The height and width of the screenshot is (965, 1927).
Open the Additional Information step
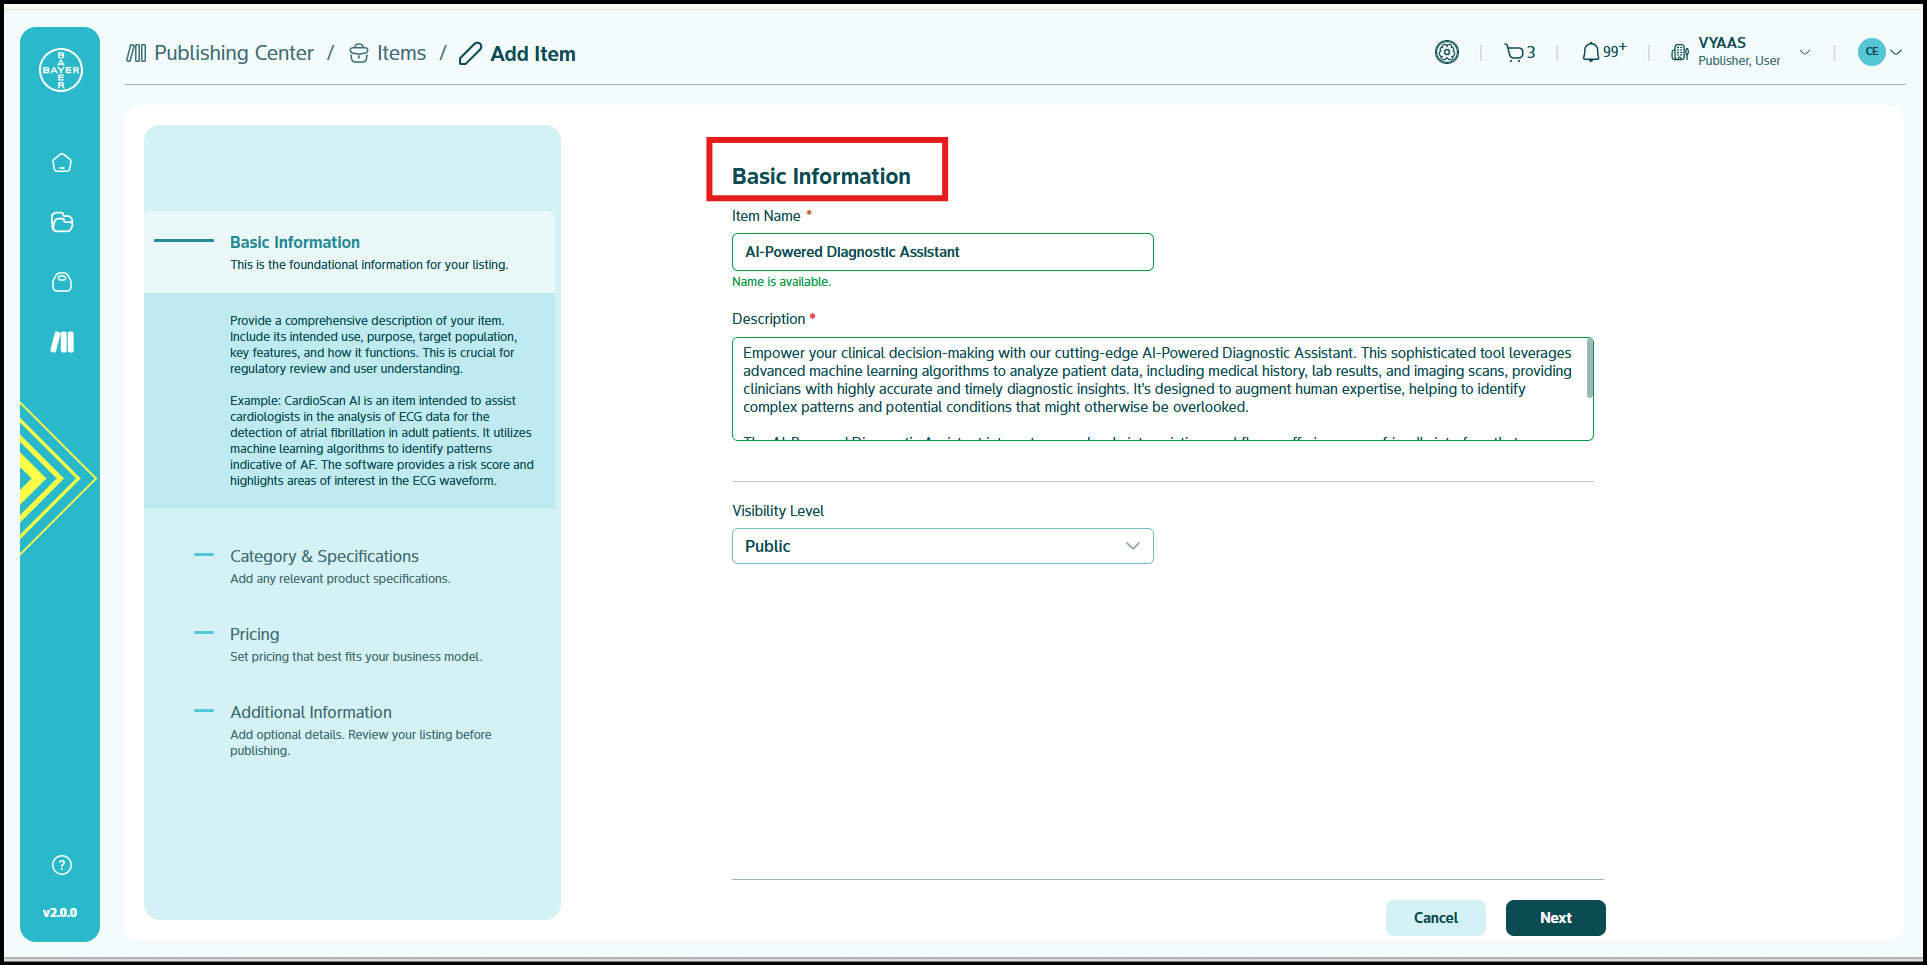[x=310, y=712]
